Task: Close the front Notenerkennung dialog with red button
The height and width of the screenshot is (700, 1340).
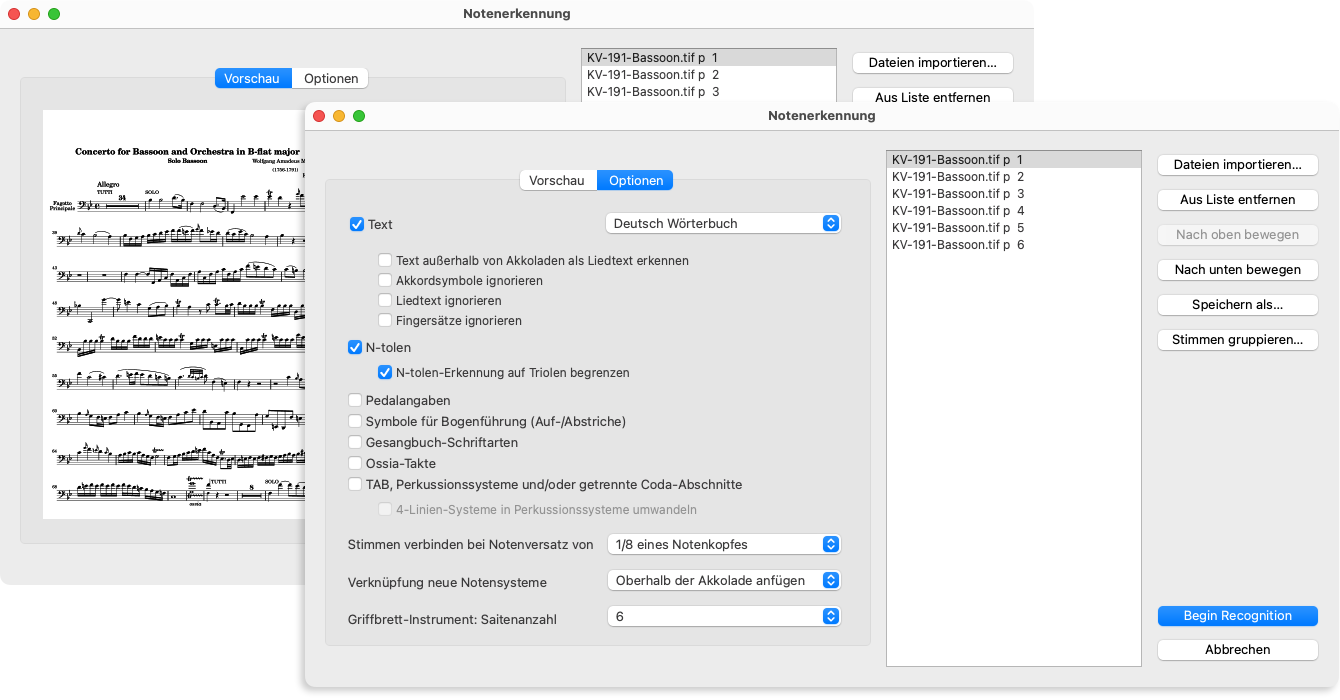Action: click(x=320, y=116)
